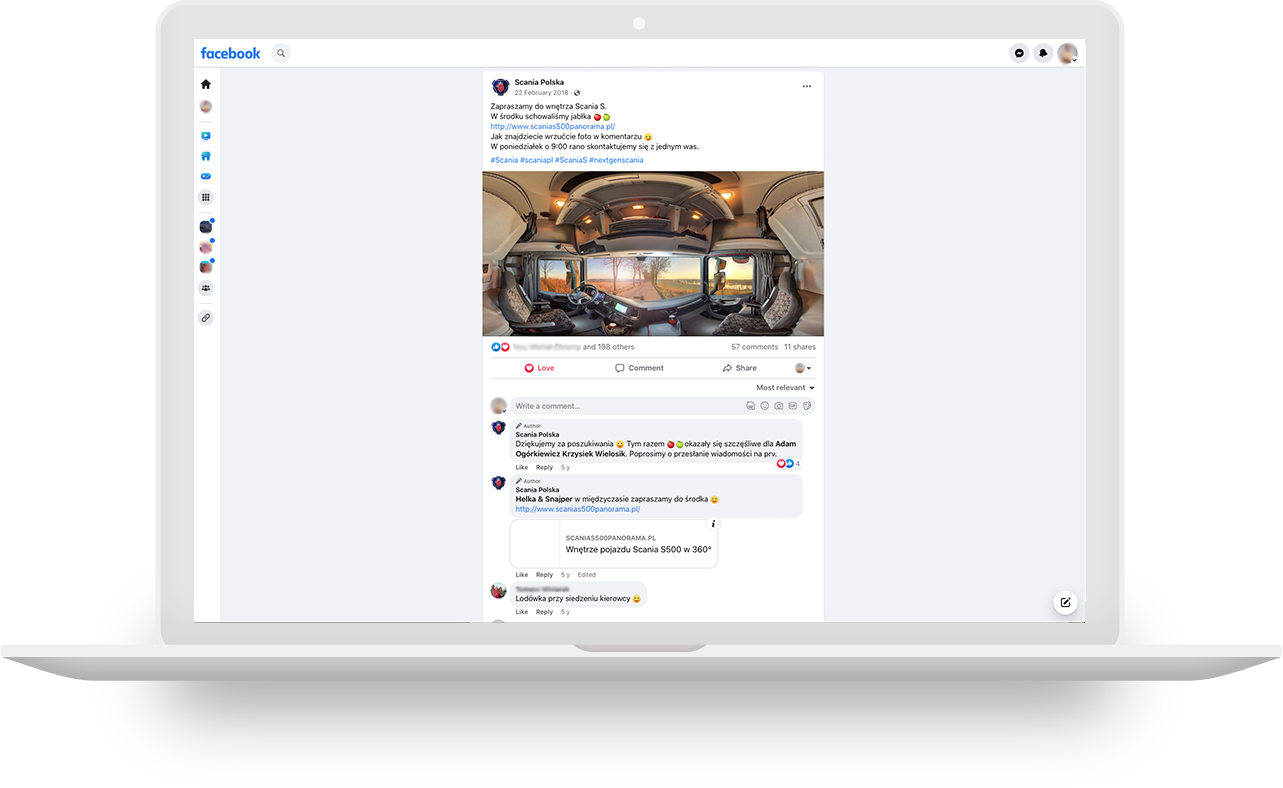The width and height of the screenshot is (1283, 788).
Task: Open the all-apps grid menu in sidebar
Action: 206,197
